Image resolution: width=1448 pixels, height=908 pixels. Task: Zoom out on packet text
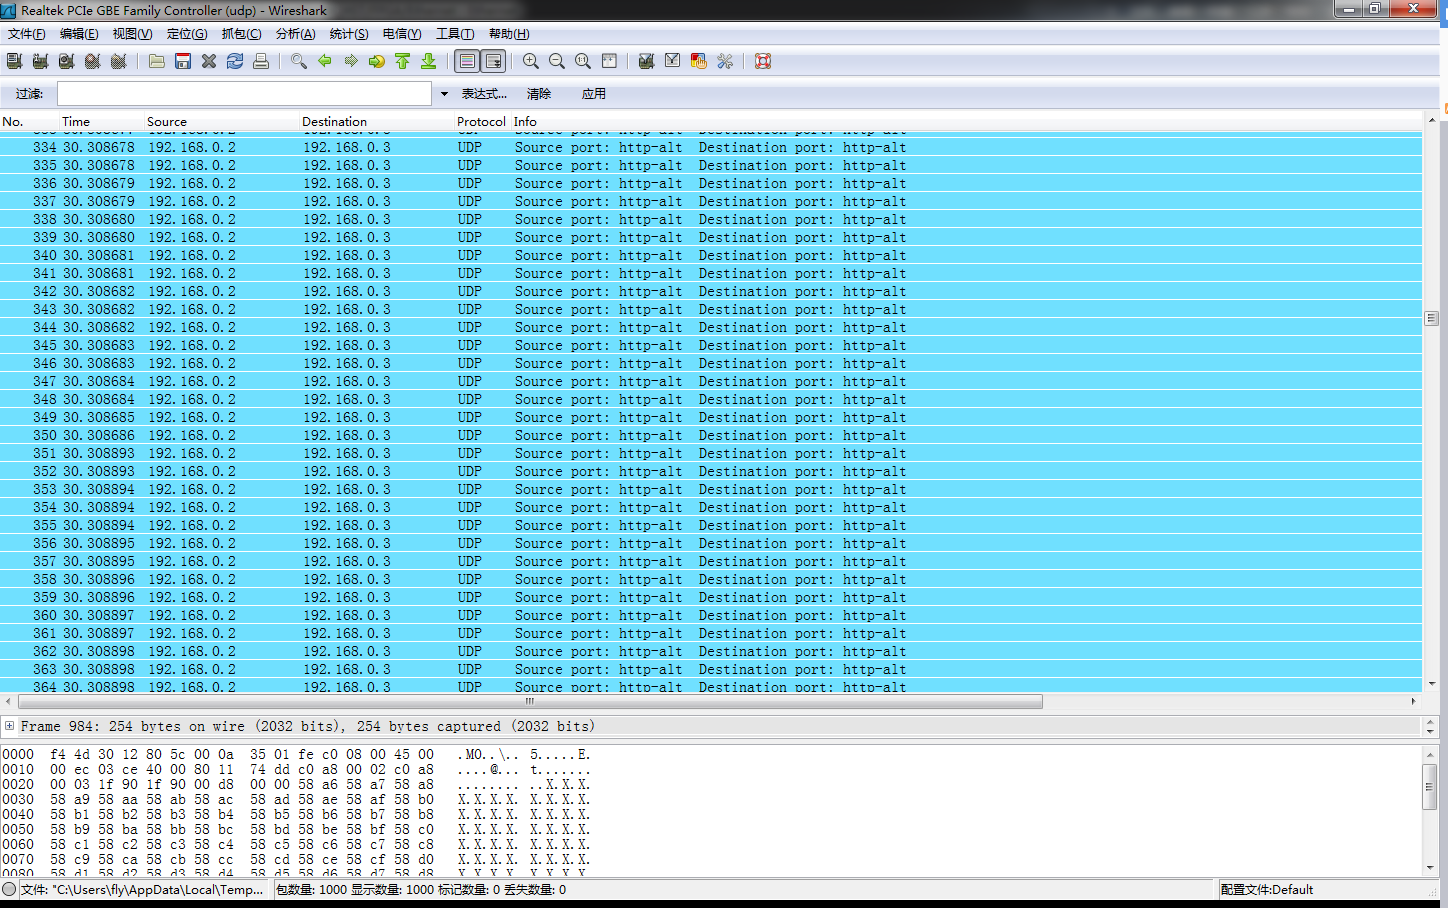pyautogui.click(x=557, y=61)
